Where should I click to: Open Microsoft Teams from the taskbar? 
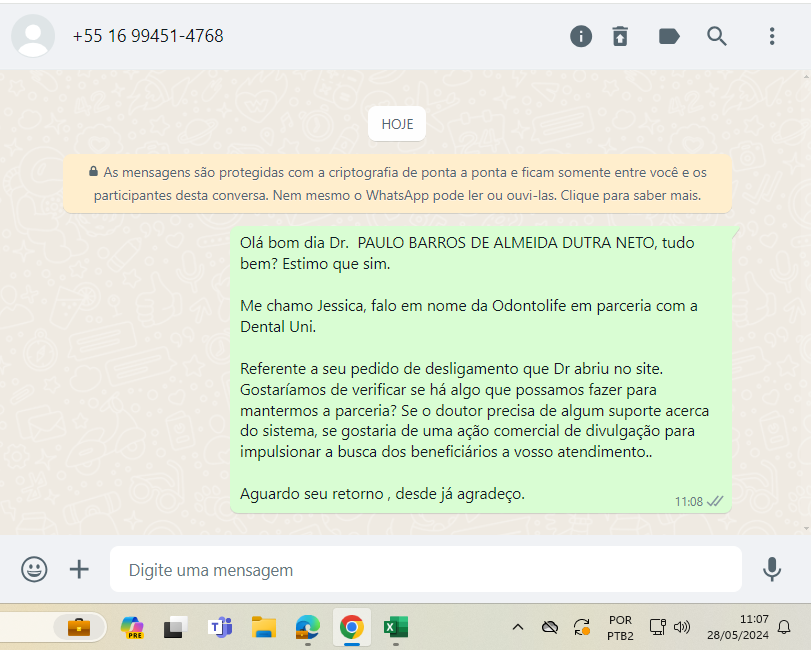[220, 627]
